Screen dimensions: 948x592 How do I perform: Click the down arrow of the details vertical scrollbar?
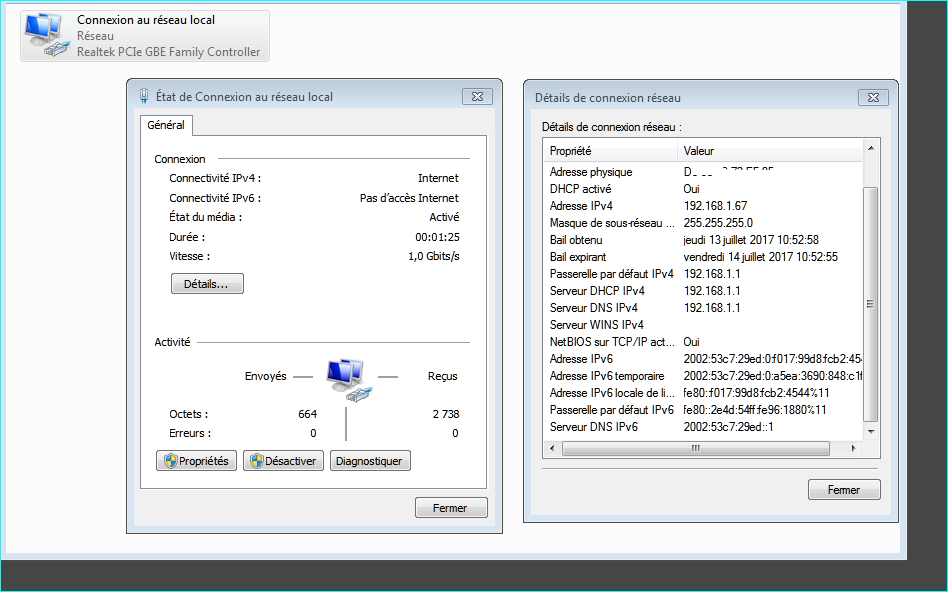click(870, 432)
